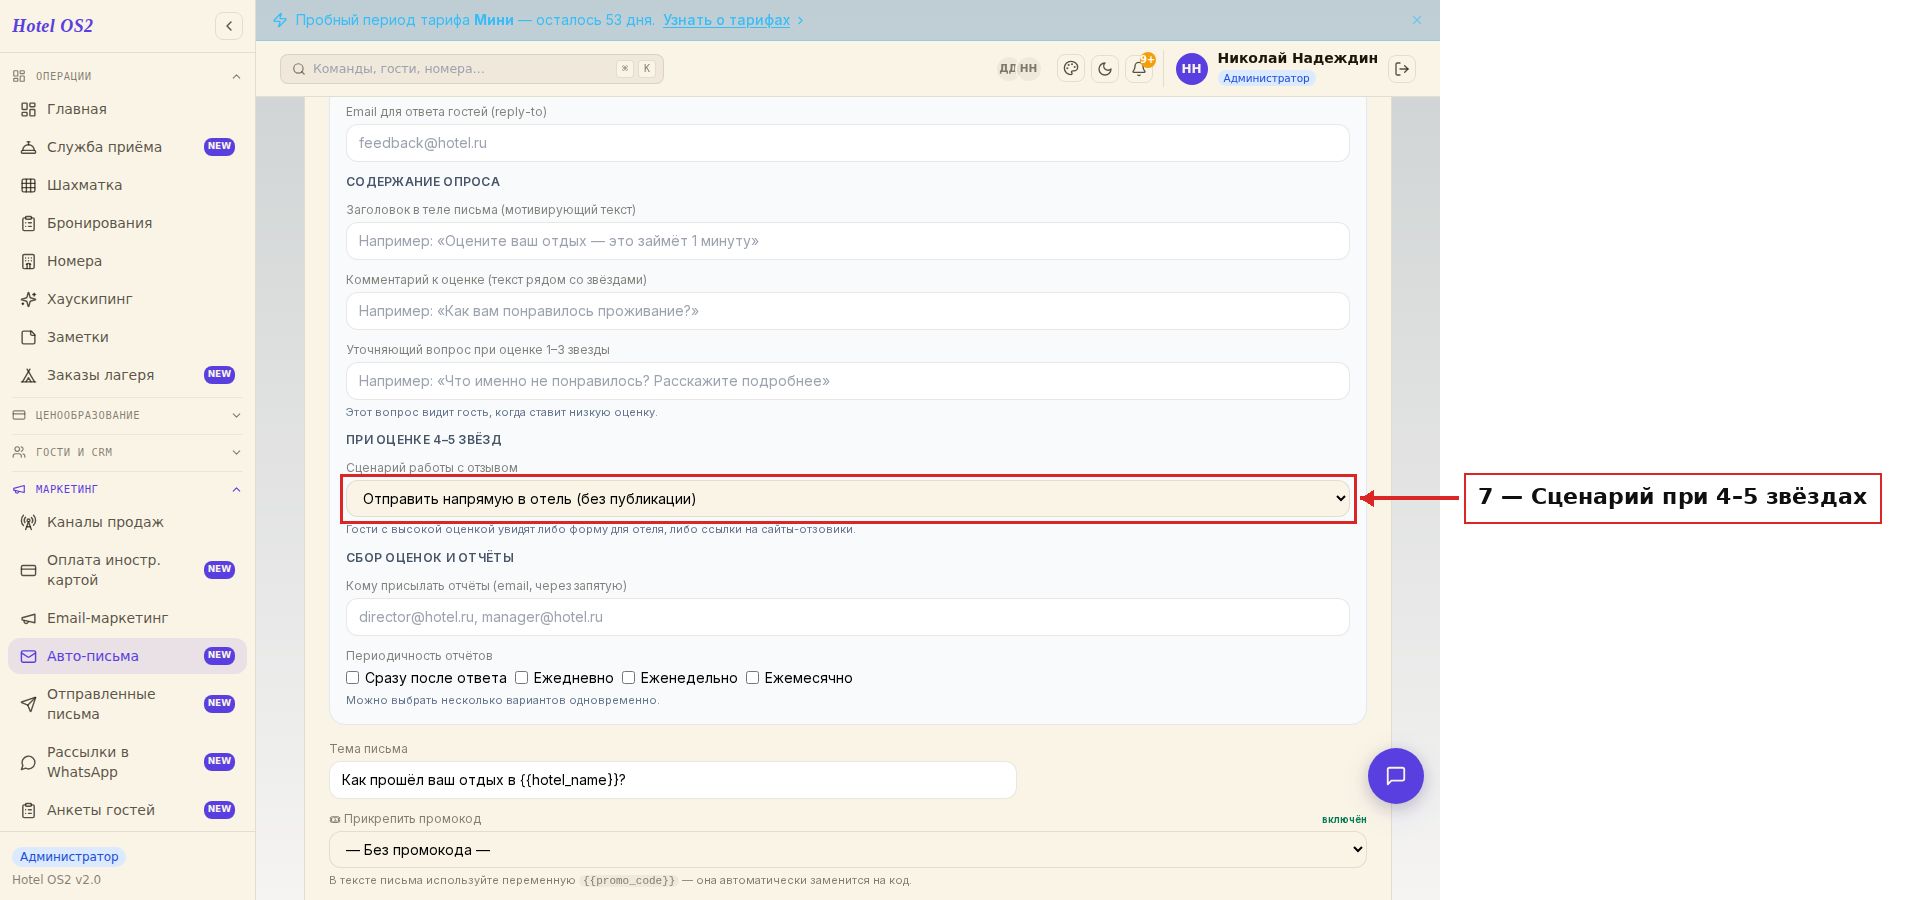Expand the Гости и CRM section
This screenshot has height=900, width=1905.
(x=127, y=452)
